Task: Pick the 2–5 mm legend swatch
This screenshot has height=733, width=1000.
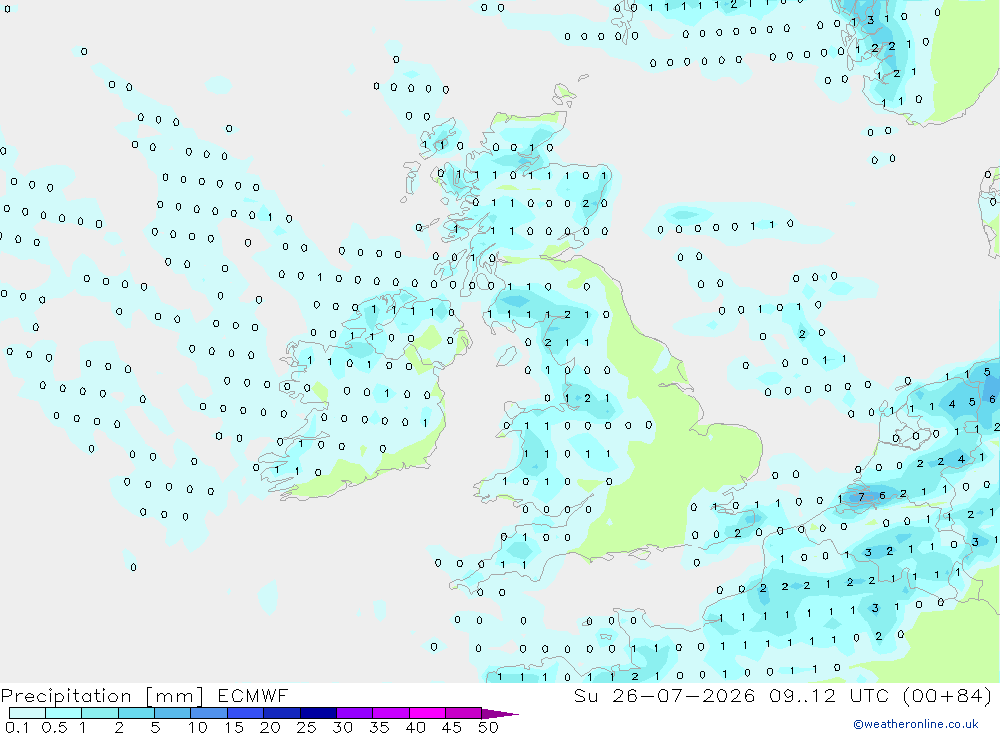Action: pos(136,713)
